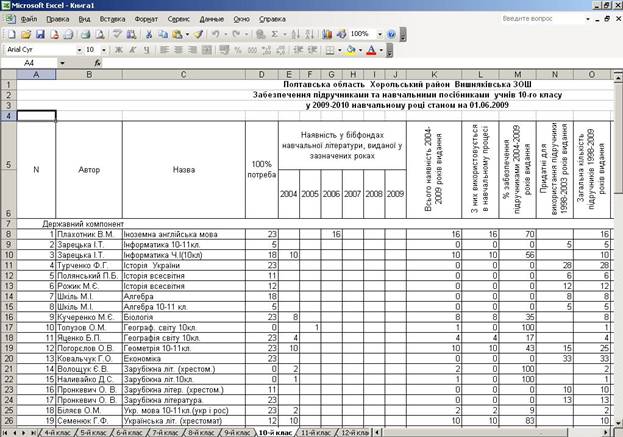Open the fill color bucket swatch

click(351, 50)
